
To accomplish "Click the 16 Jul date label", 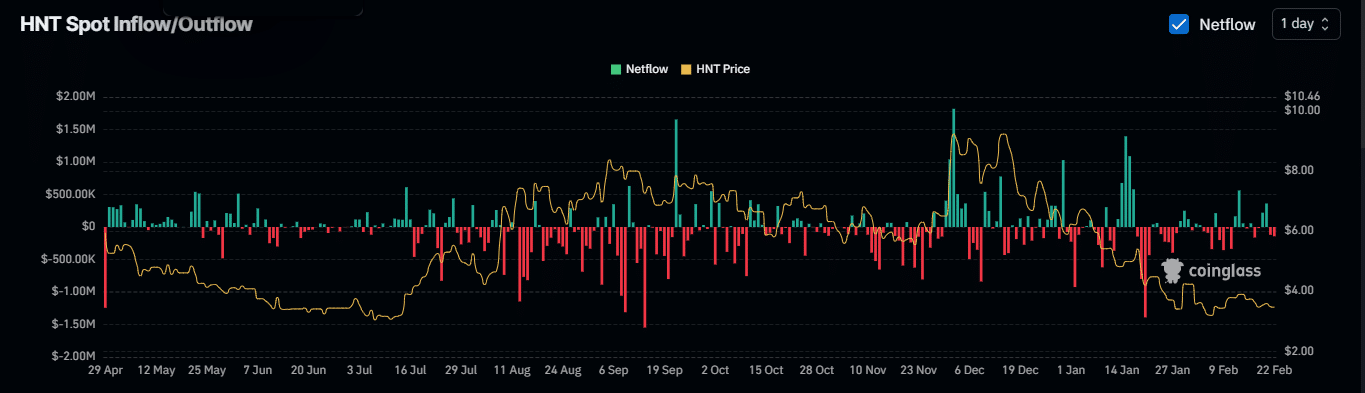I will (410, 370).
